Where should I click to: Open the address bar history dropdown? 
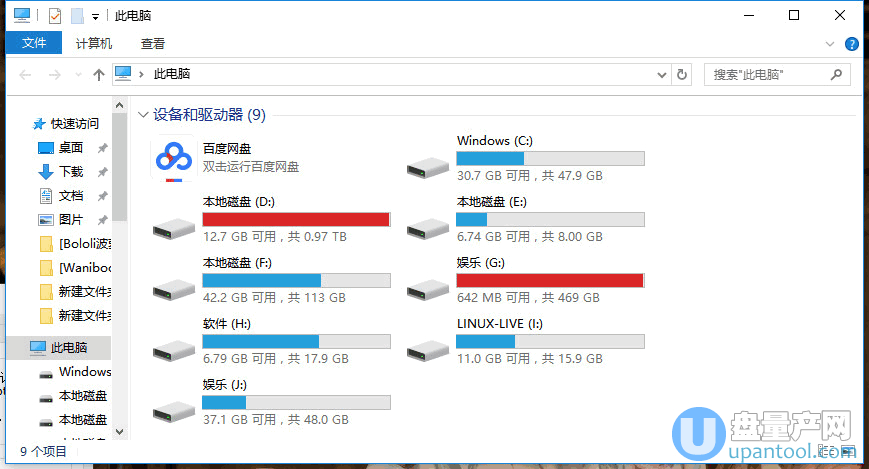661,74
